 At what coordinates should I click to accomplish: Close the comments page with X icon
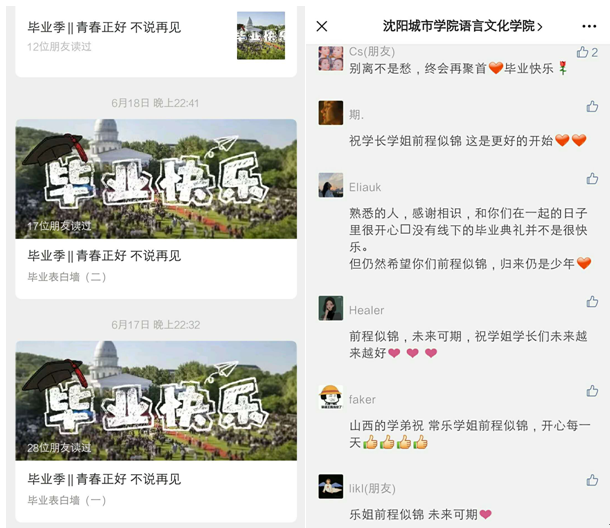322,26
